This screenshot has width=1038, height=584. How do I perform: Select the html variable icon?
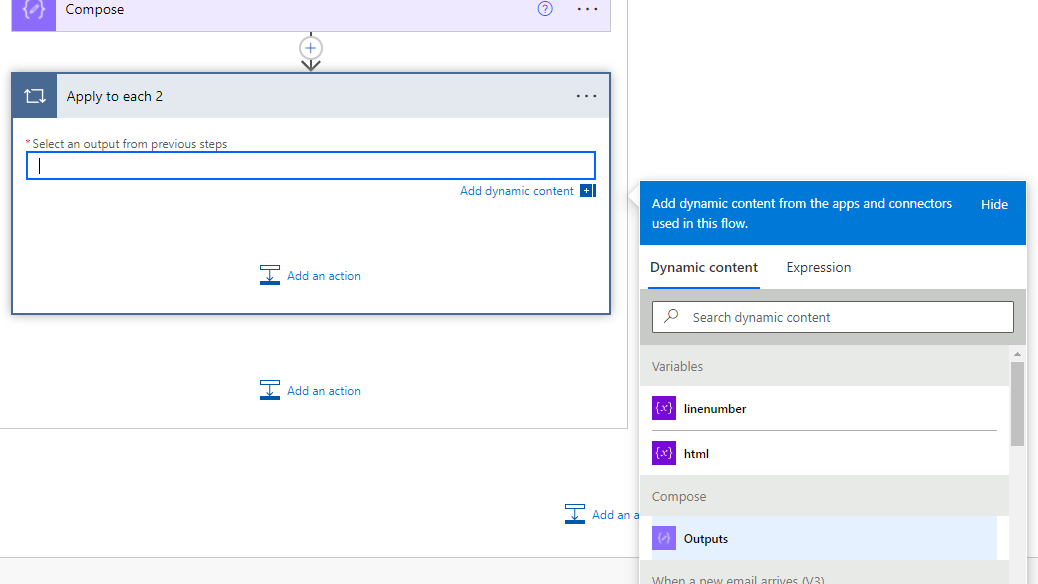click(664, 453)
